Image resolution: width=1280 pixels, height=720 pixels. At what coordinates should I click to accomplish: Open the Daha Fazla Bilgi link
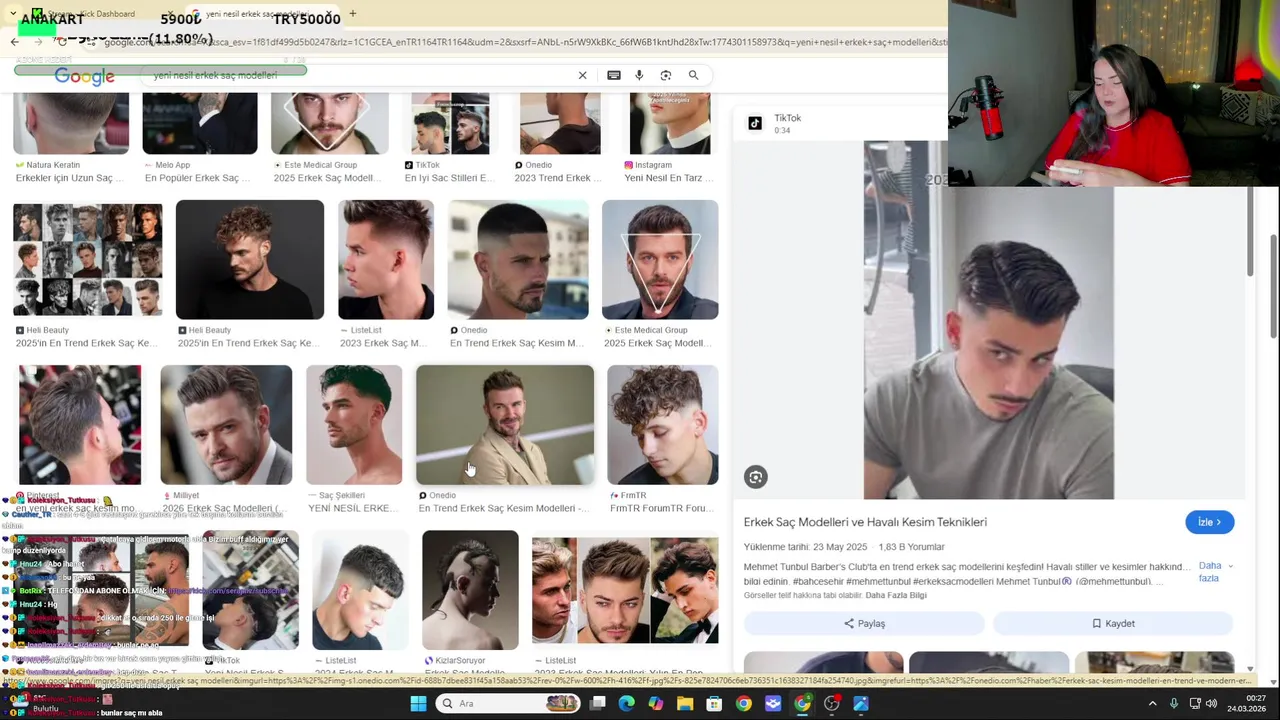[x=896, y=595]
